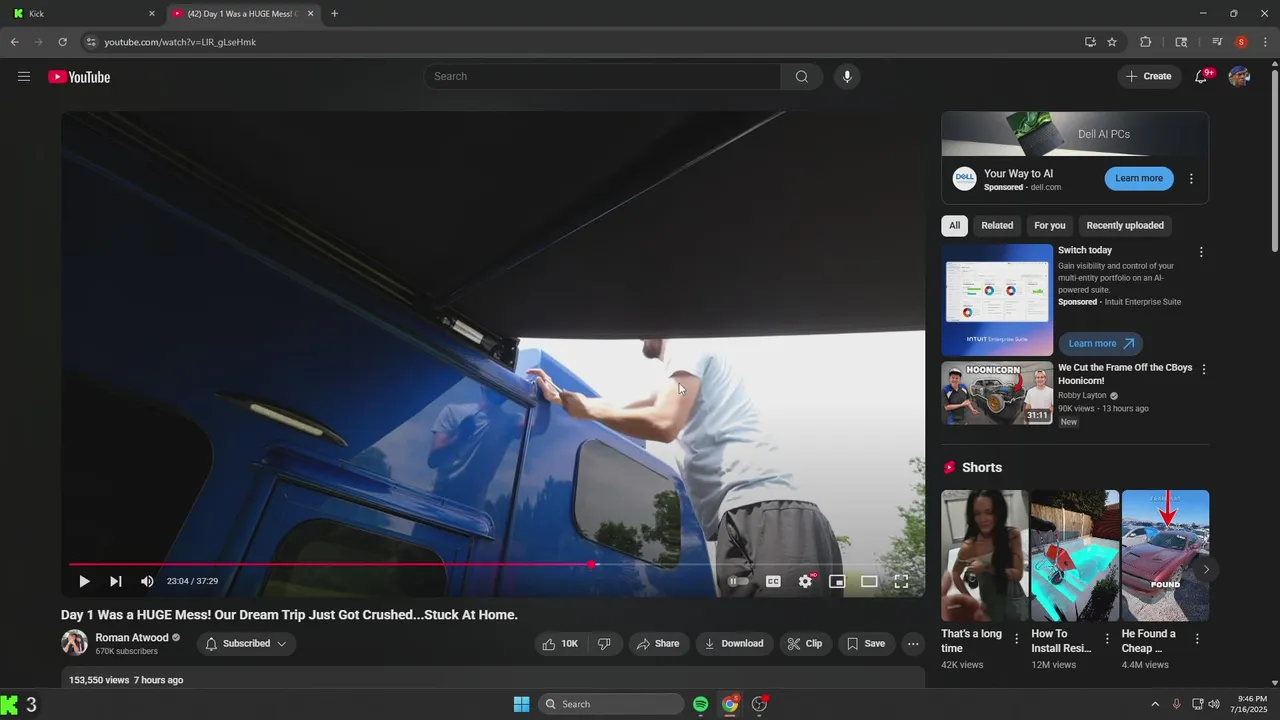Like the video with 10K thumbs up
Screen dimensions: 1280x720
point(561,644)
